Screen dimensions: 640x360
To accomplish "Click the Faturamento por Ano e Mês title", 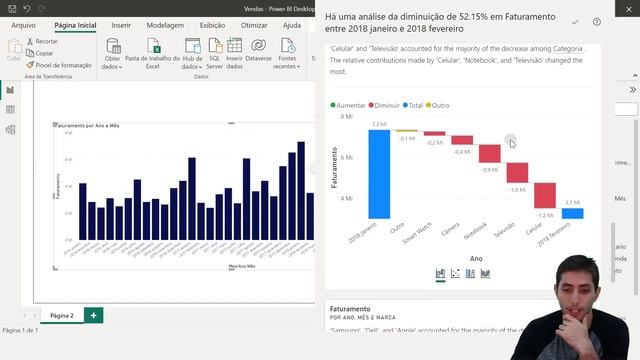I will point(87,126).
